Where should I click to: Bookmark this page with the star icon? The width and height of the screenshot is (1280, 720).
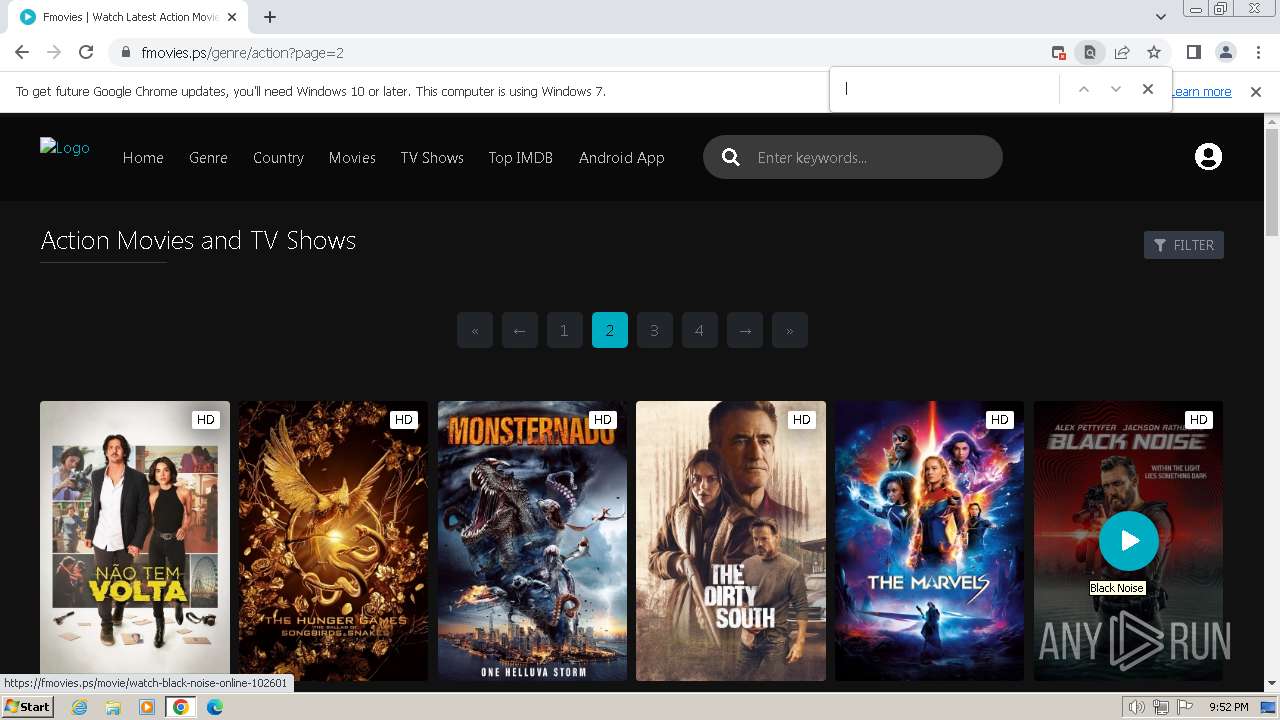coord(1154,52)
